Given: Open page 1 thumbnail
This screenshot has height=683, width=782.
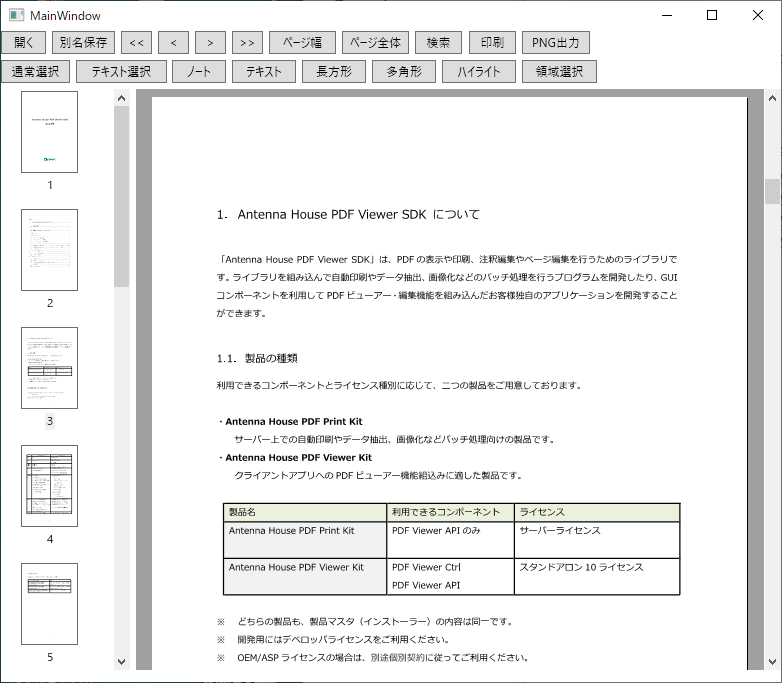Looking at the screenshot, I should pyautogui.click(x=49, y=132).
